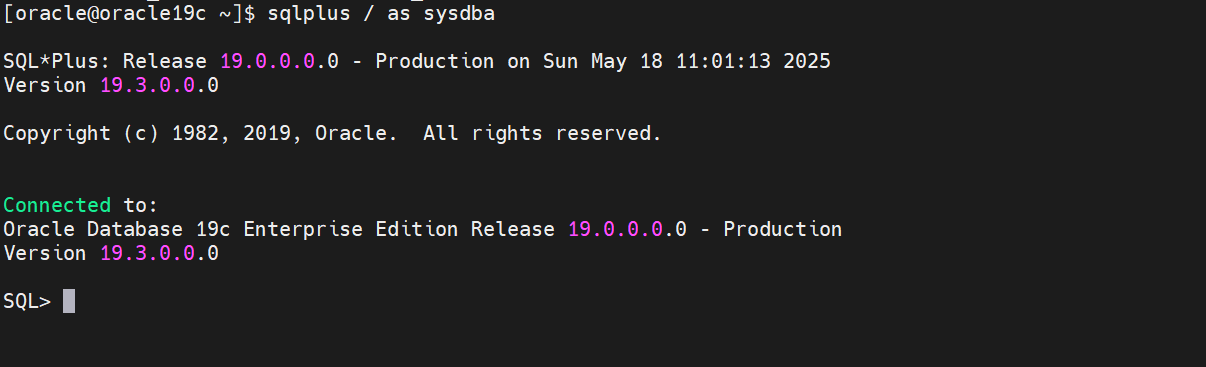Click the blinking cursor after SQL> prompt
Viewport: 1206px width, 367px height.
[x=69, y=301]
